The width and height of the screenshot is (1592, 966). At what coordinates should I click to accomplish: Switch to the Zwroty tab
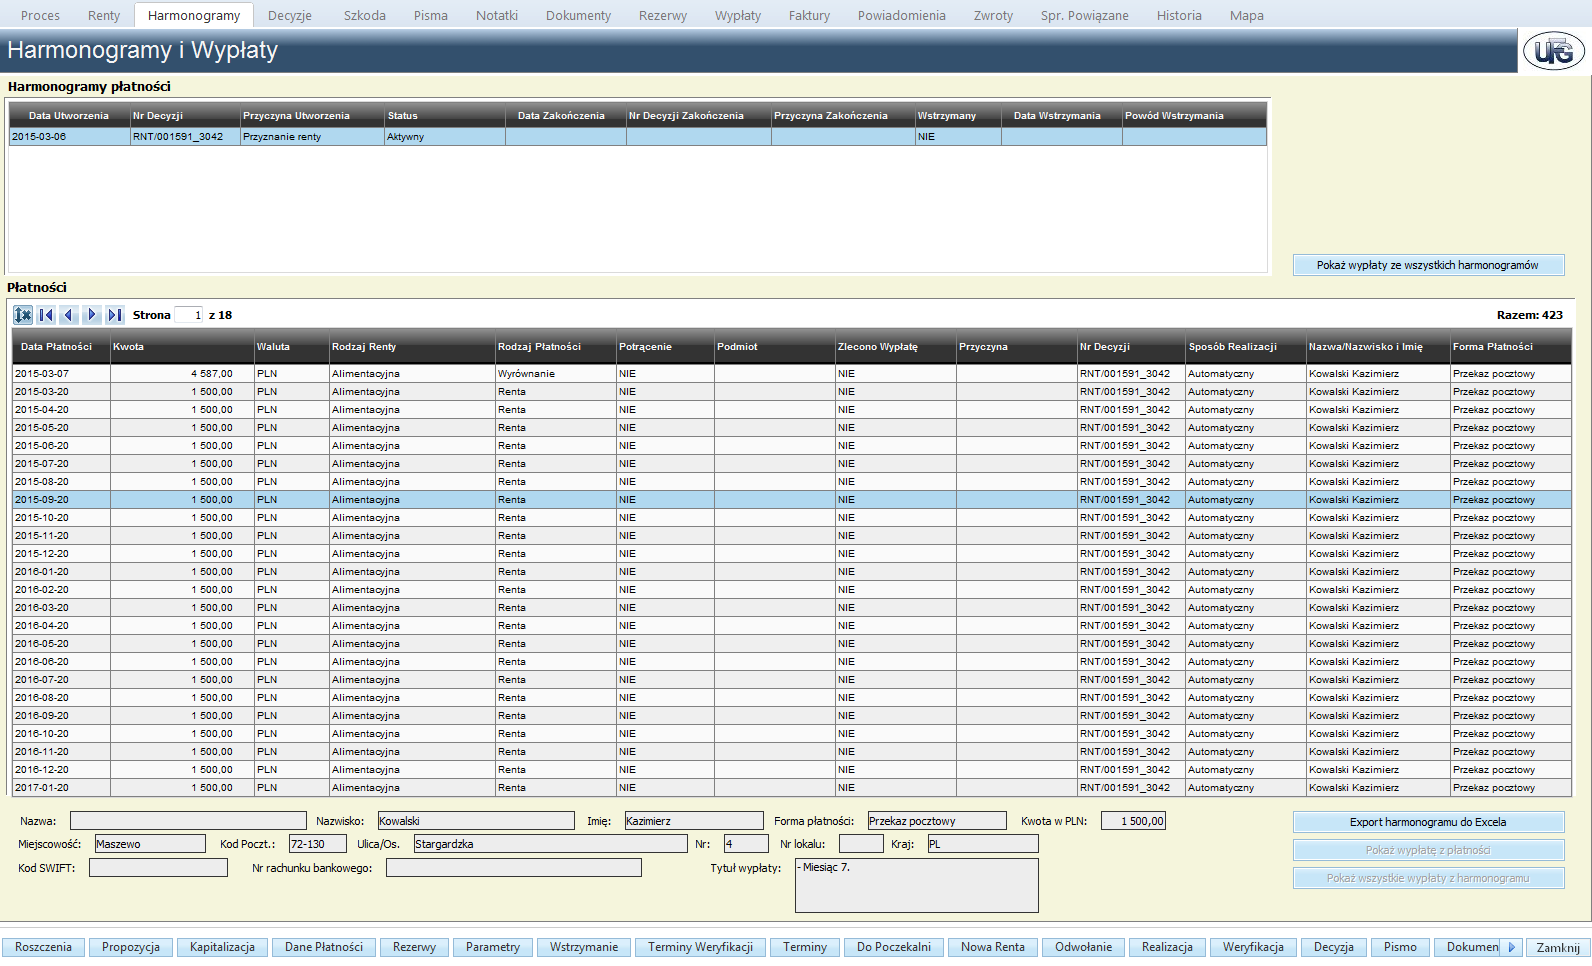coord(993,15)
